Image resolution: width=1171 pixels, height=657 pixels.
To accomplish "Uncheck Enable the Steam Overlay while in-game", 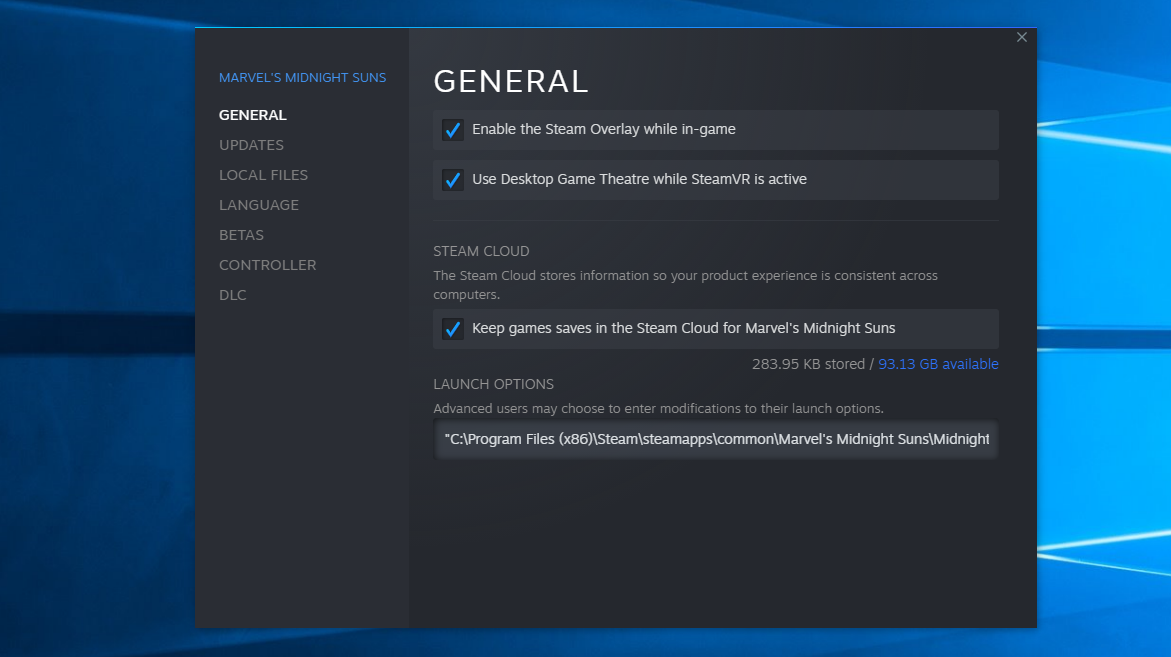I will [x=453, y=130].
